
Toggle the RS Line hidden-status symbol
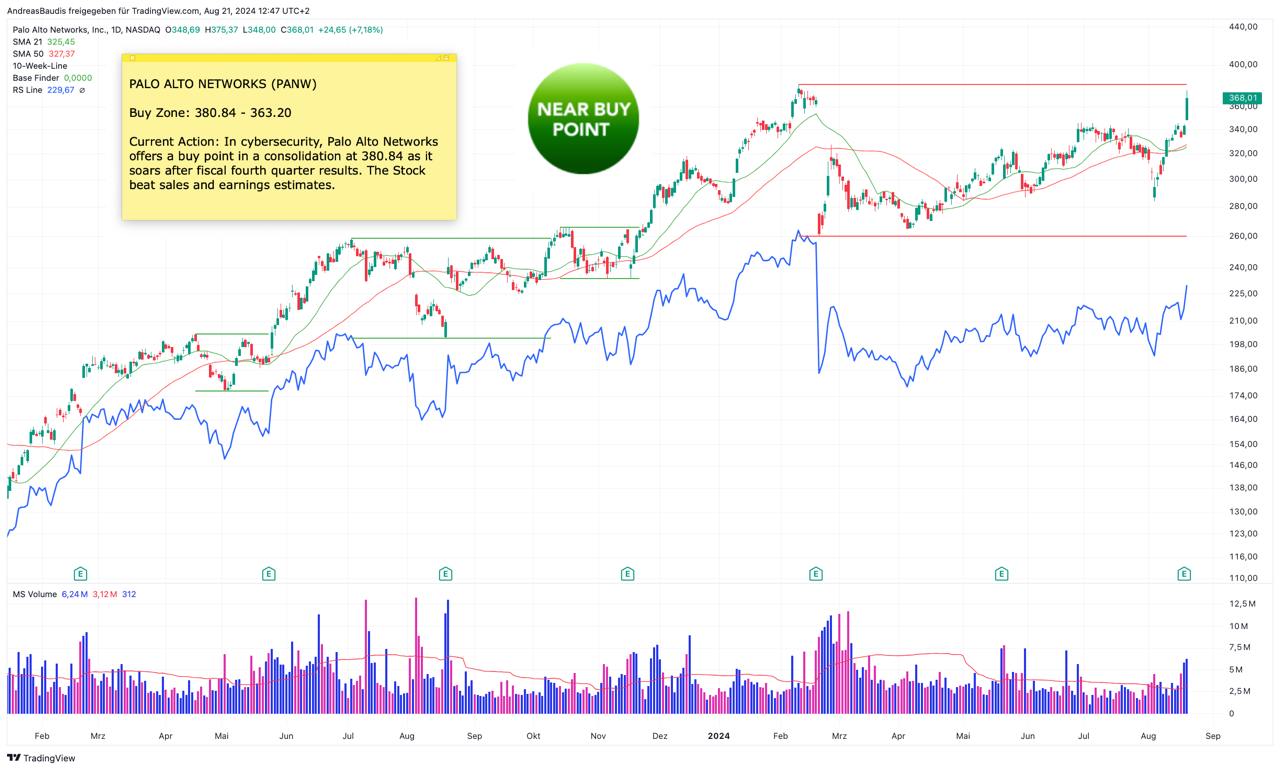[82, 90]
